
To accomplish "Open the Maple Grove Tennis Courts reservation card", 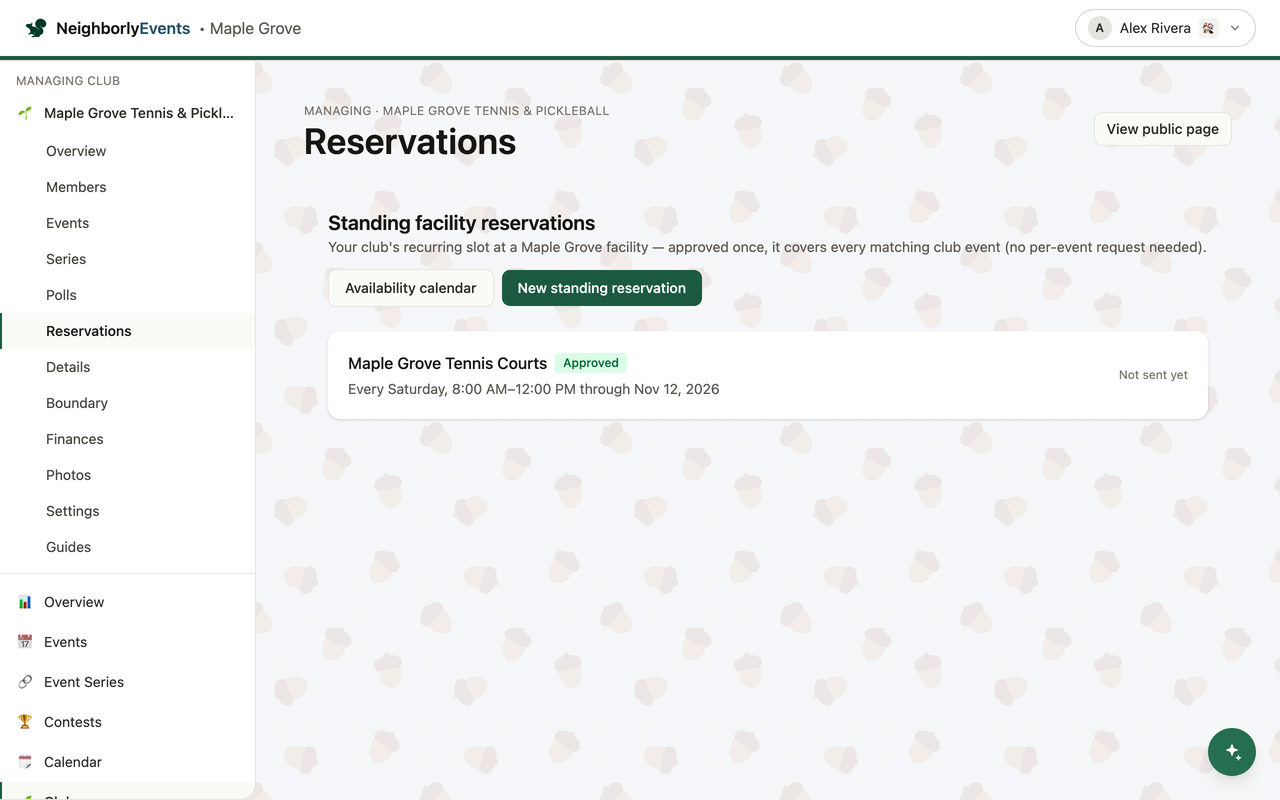I will coord(768,375).
